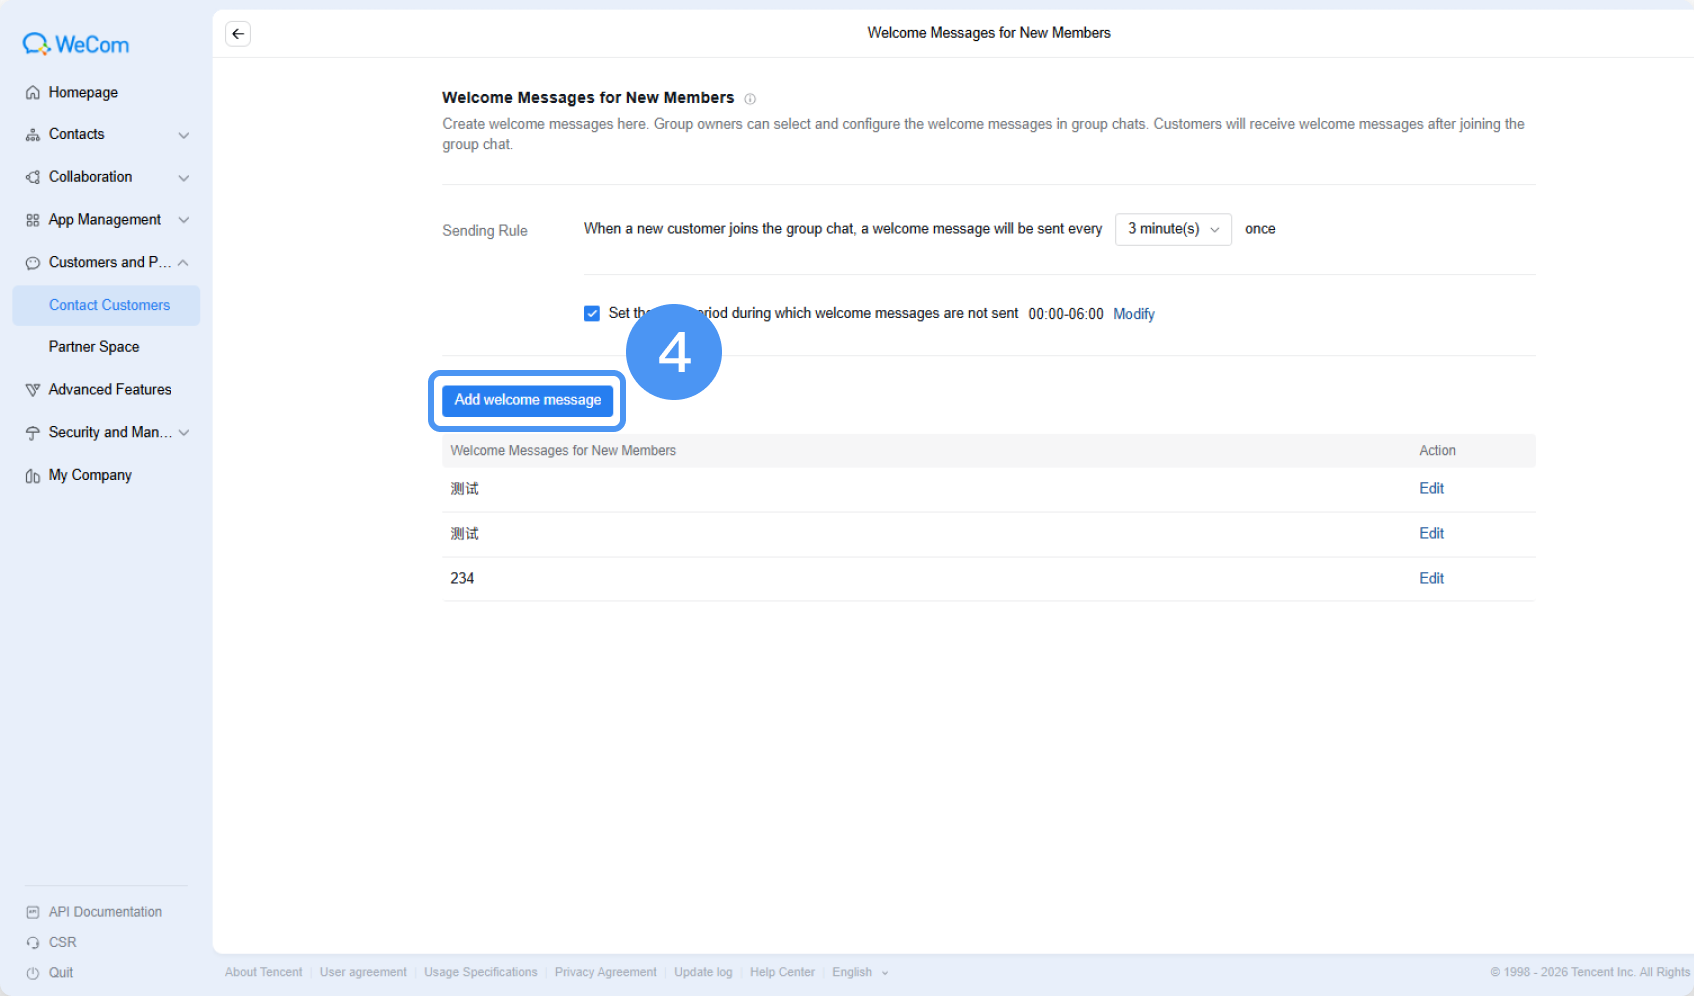Viewport: 1694px width, 996px height.
Task: Open the 3 minute(s) interval dropdown
Action: [1173, 229]
